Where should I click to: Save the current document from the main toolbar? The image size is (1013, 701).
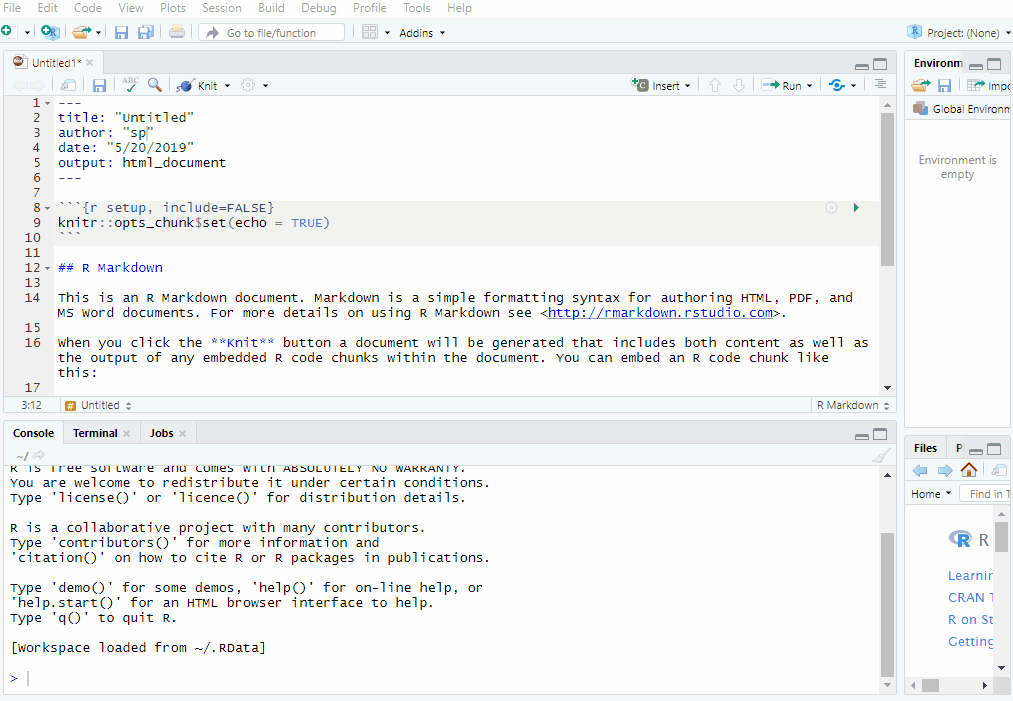(121, 32)
